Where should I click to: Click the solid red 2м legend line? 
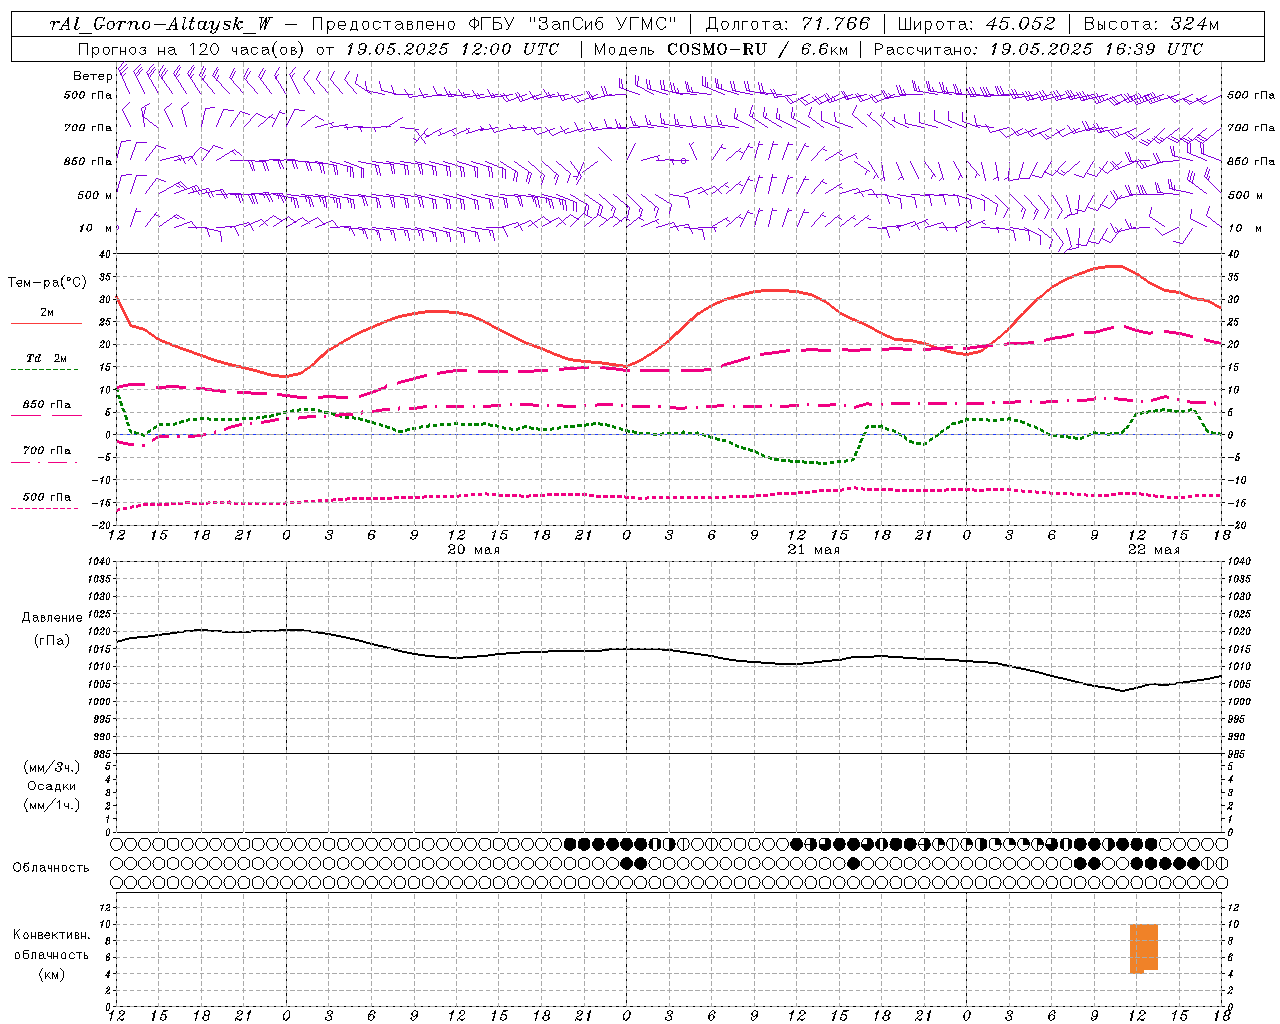[46, 323]
